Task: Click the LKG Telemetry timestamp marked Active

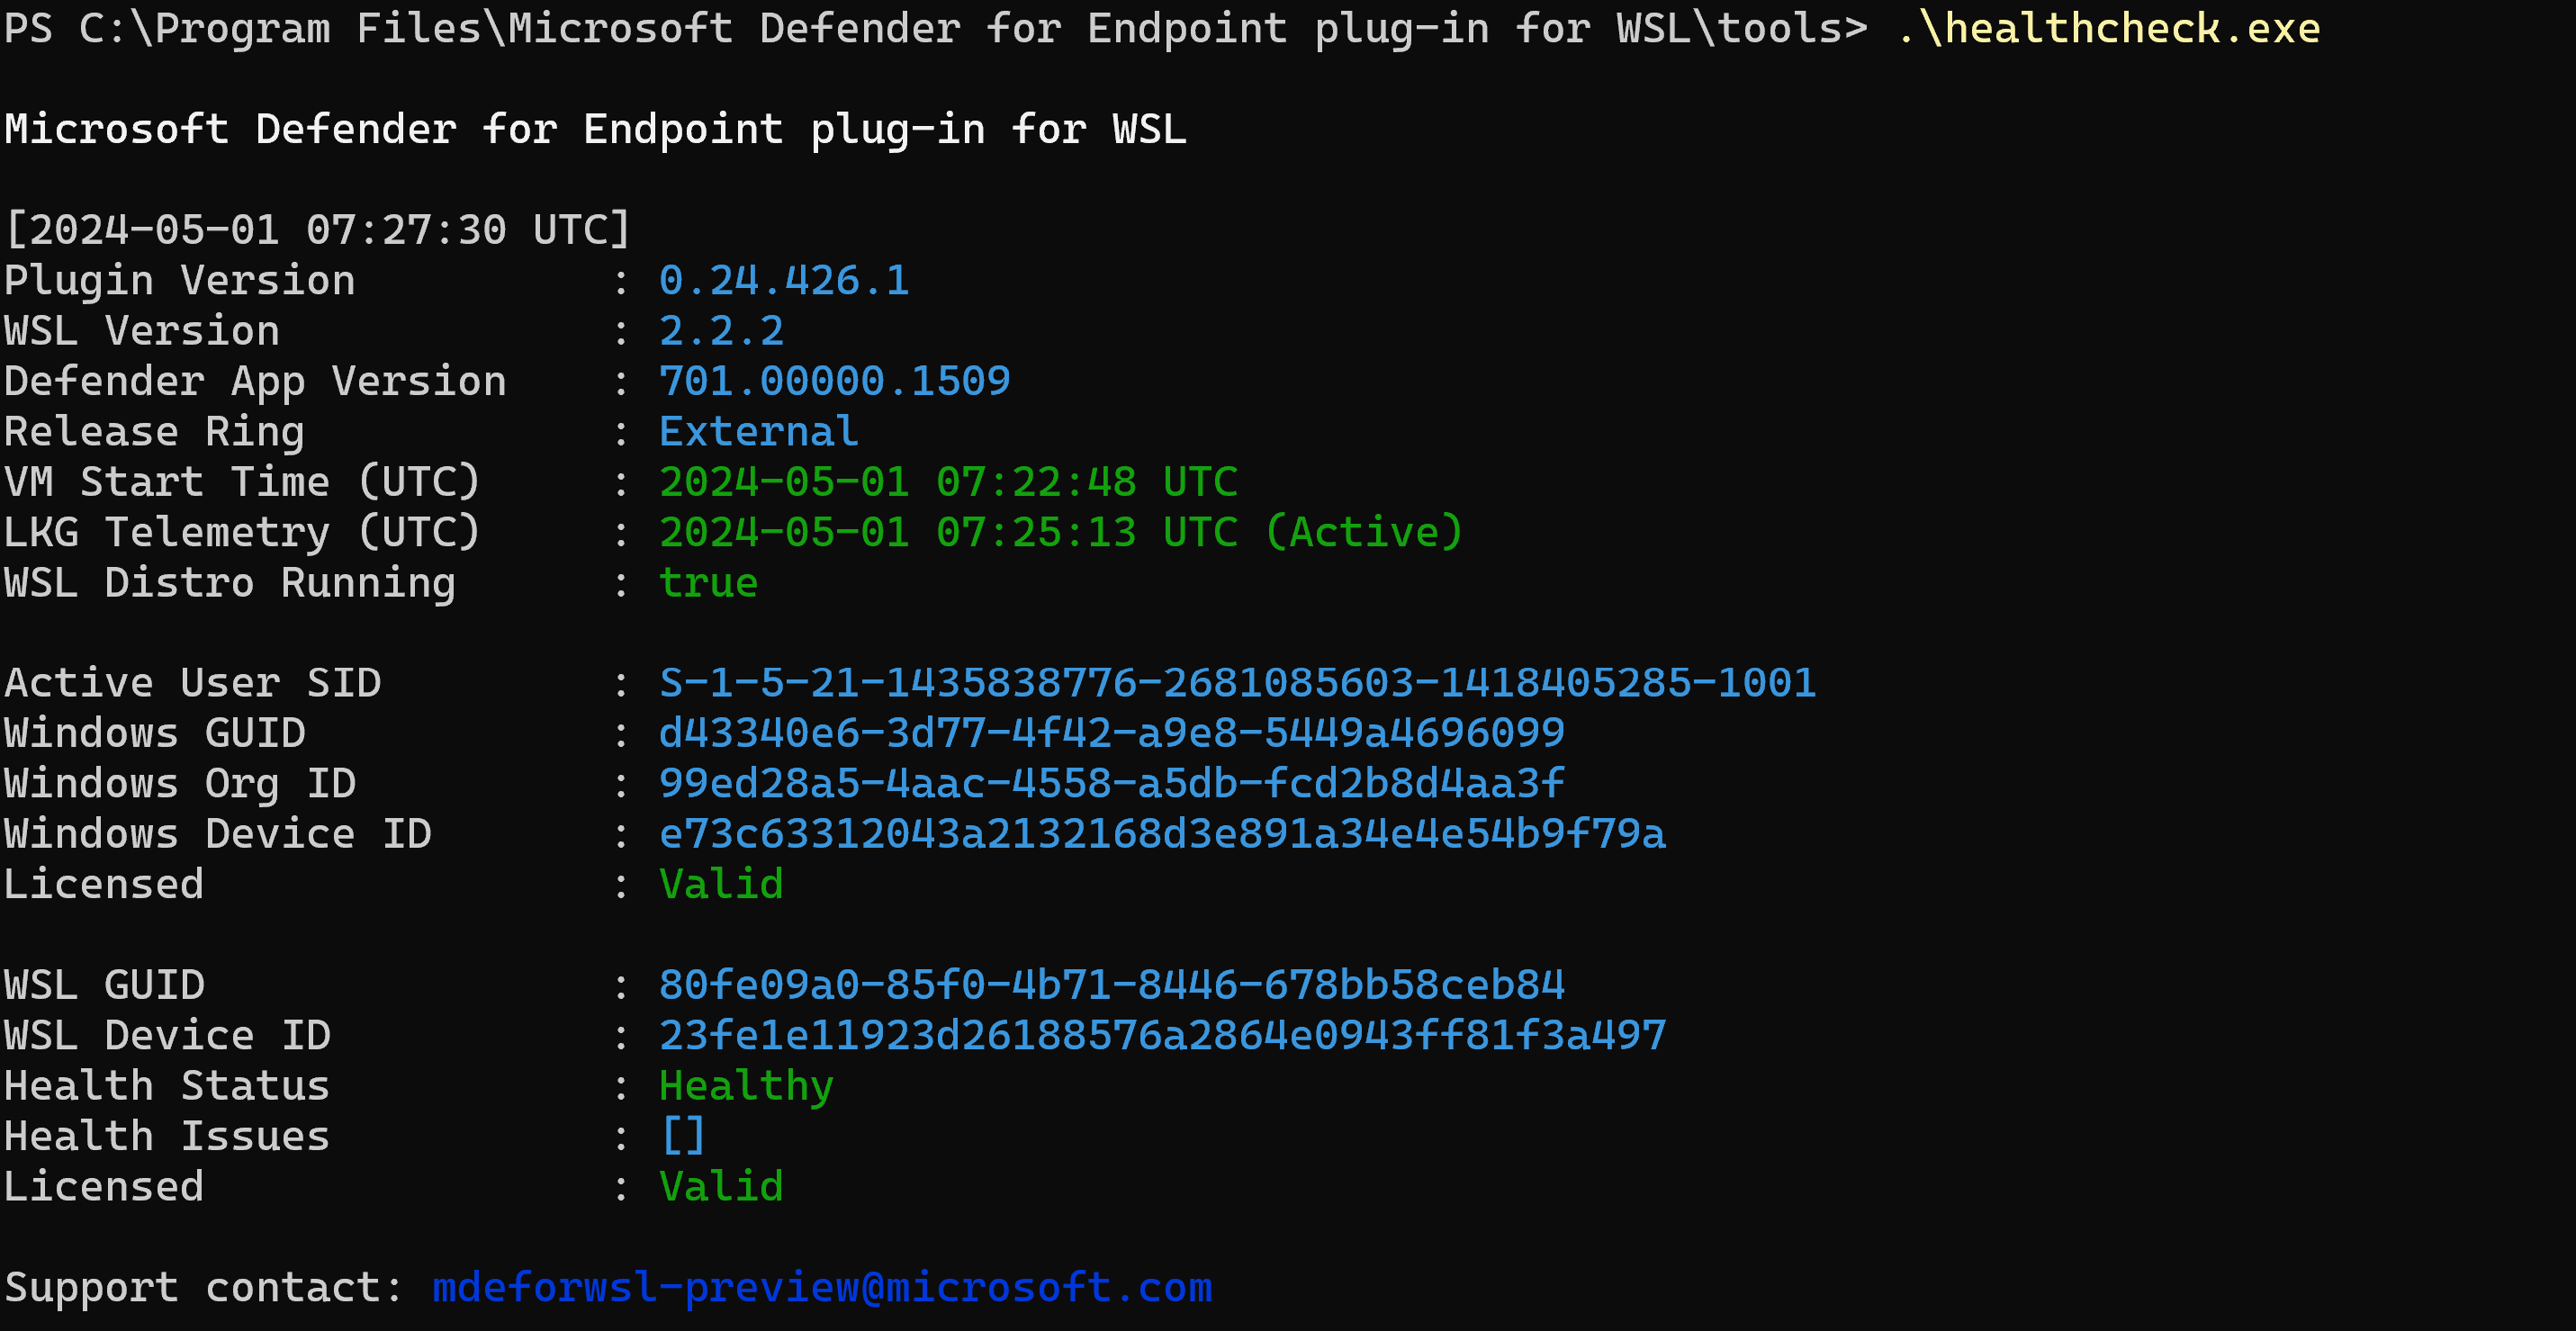Action: tap(1060, 532)
